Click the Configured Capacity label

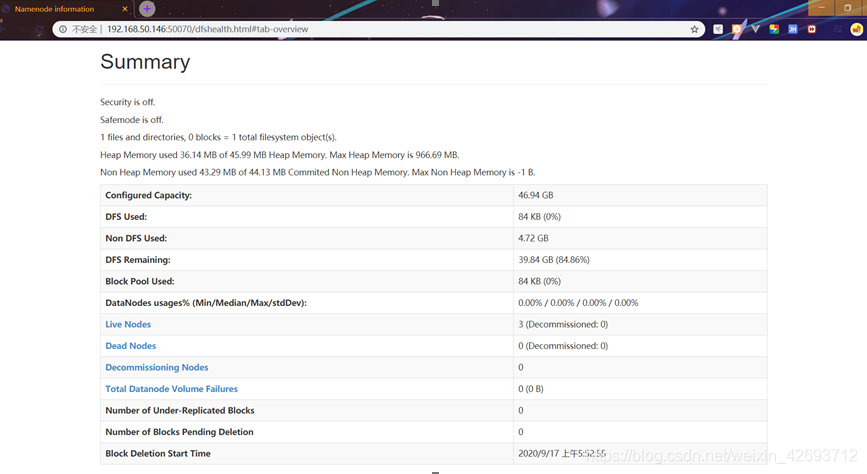coord(148,195)
